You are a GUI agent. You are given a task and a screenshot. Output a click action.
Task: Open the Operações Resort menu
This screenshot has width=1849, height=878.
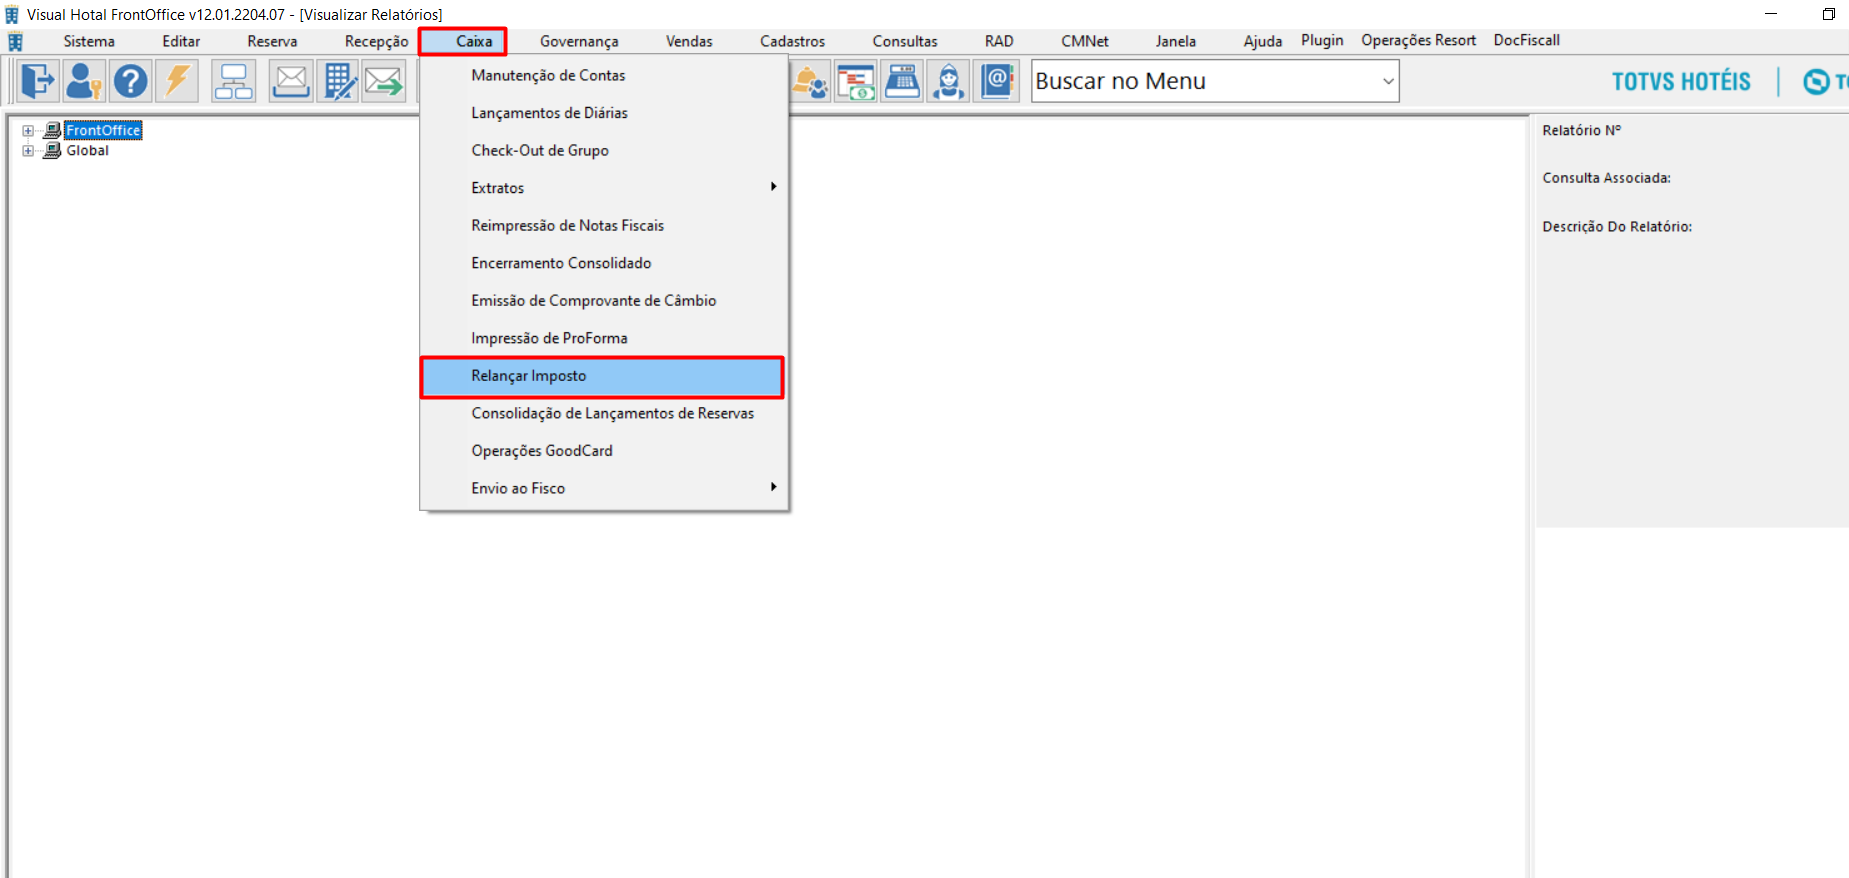pyautogui.click(x=1418, y=40)
